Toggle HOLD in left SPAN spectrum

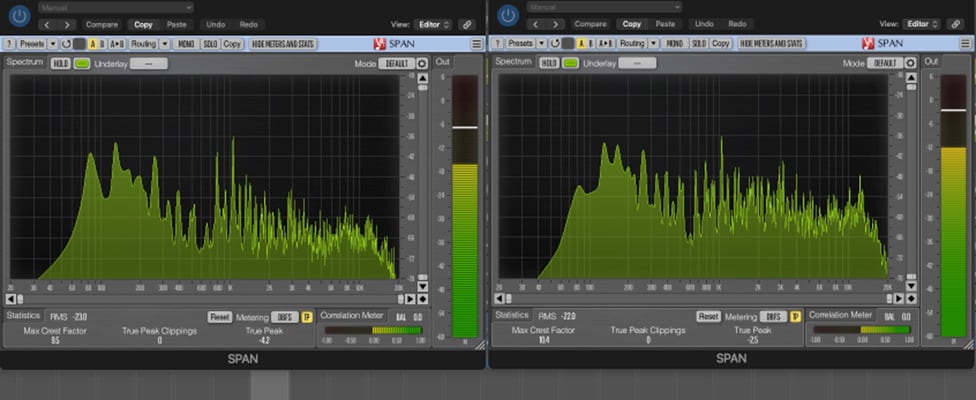[60, 63]
